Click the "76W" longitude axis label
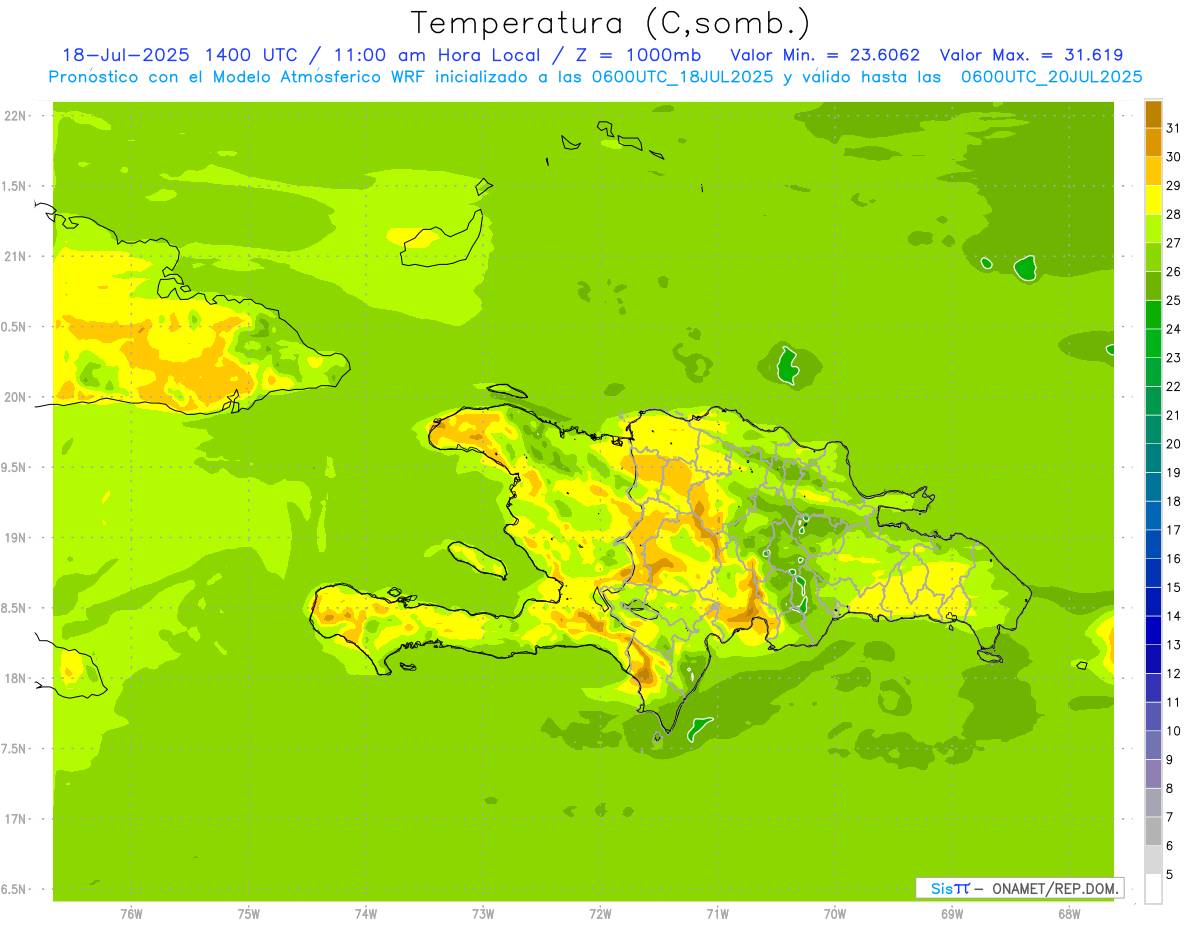Image resolution: width=1200 pixels, height=927 pixels. [131, 914]
